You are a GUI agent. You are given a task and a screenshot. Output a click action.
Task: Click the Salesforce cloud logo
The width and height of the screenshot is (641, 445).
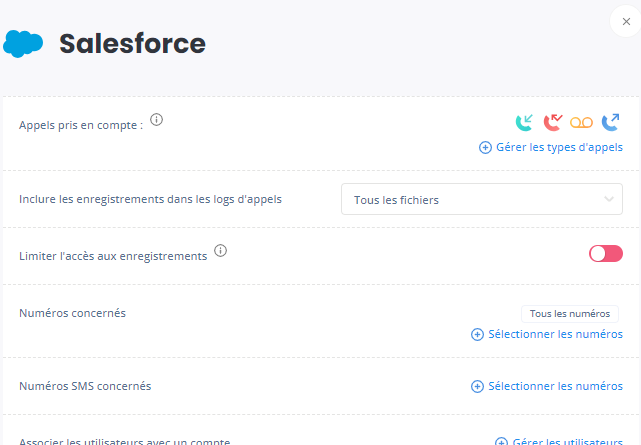click(23, 44)
